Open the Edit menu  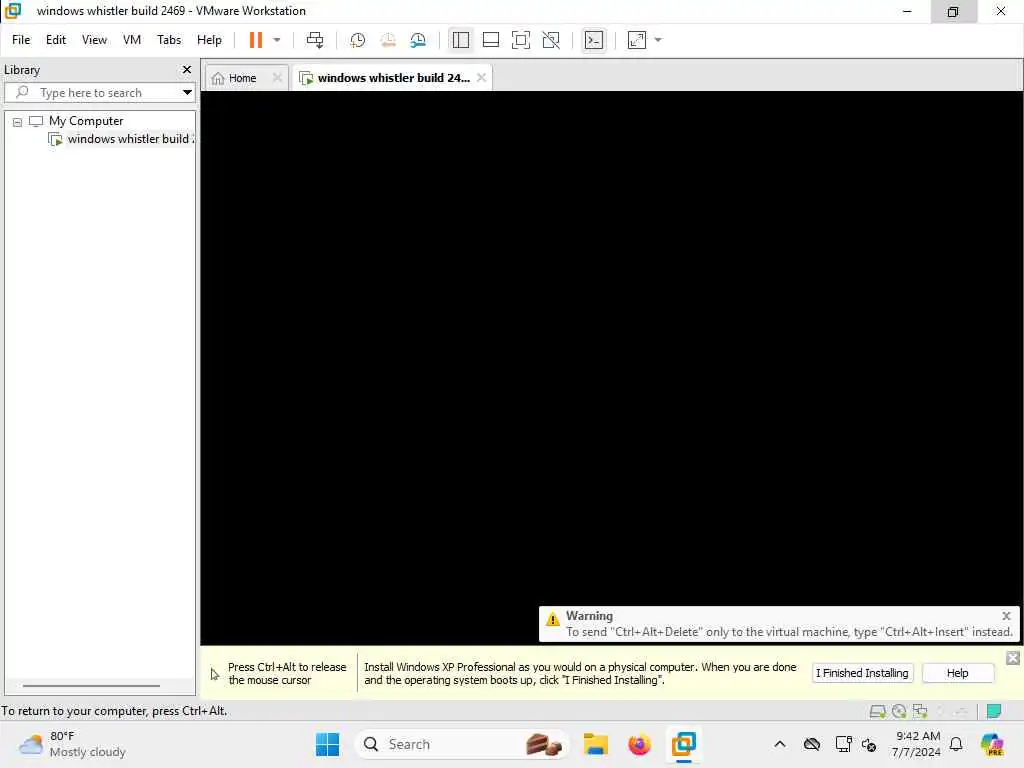(56, 40)
